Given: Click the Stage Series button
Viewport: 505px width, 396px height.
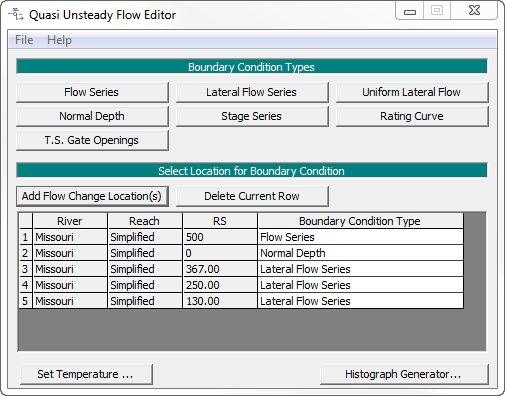Looking at the screenshot, I should (252, 116).
